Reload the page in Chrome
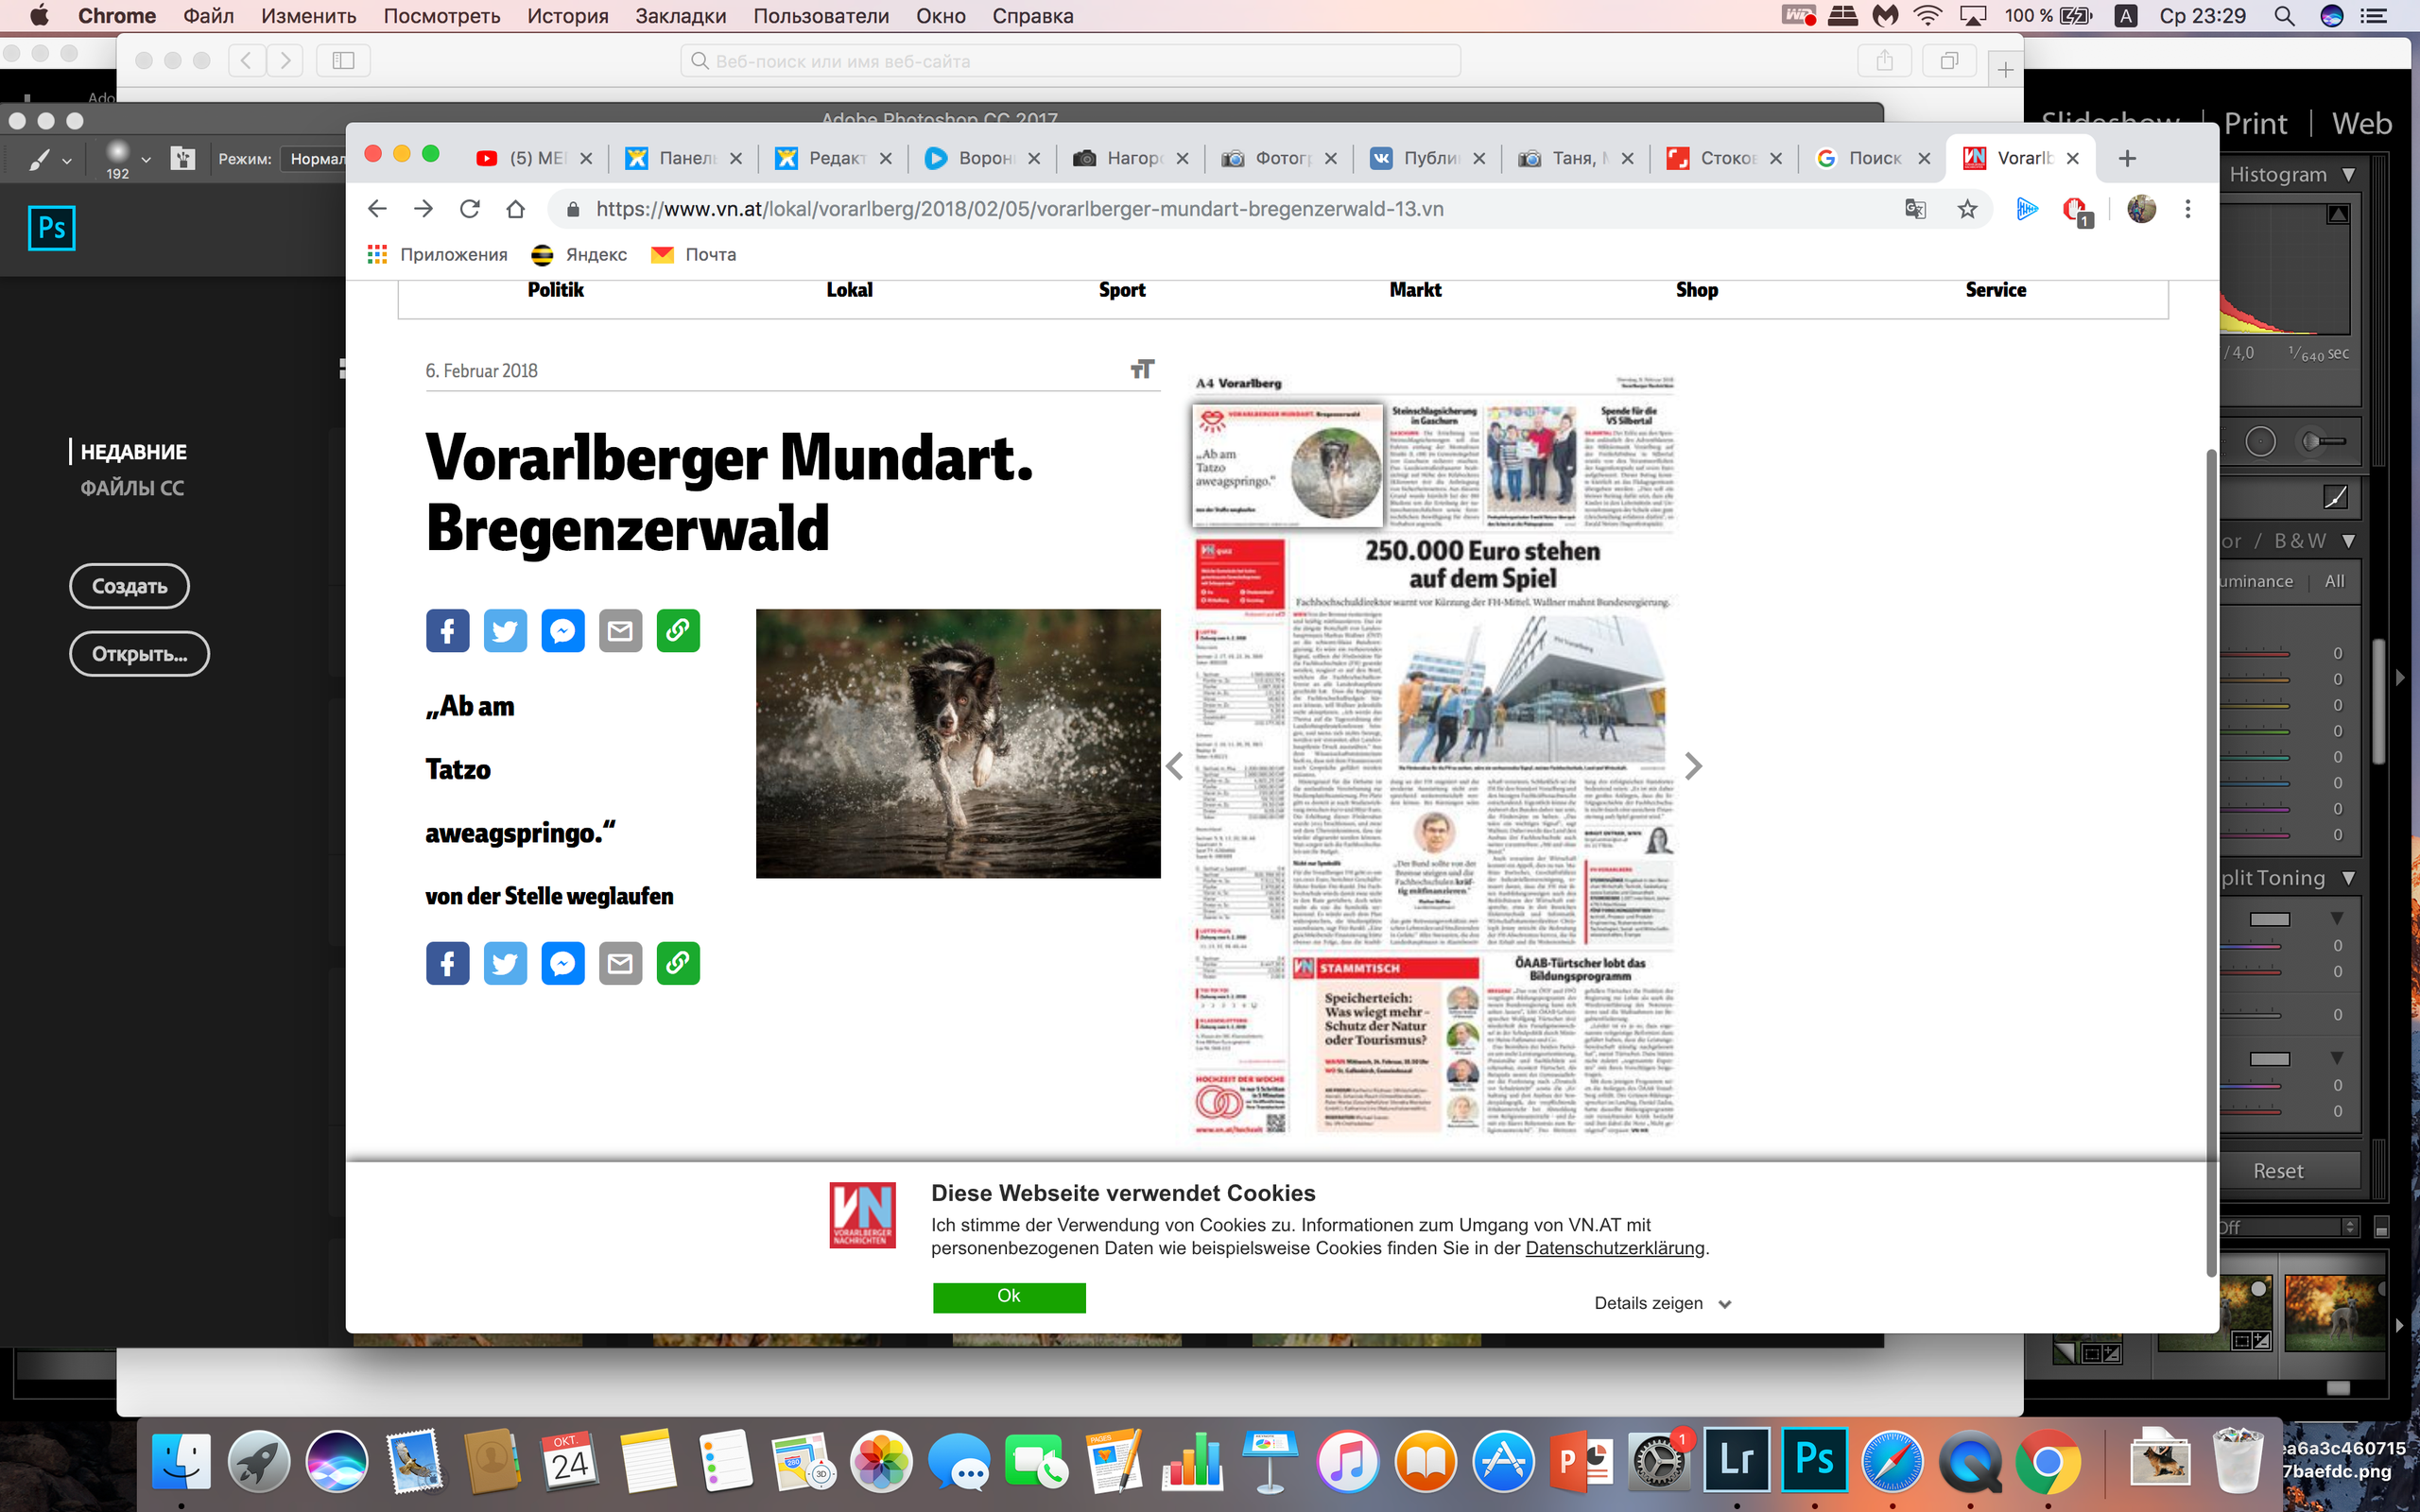The width and height of the screenshot is (2420, 1512). click(x=469, y=209)
